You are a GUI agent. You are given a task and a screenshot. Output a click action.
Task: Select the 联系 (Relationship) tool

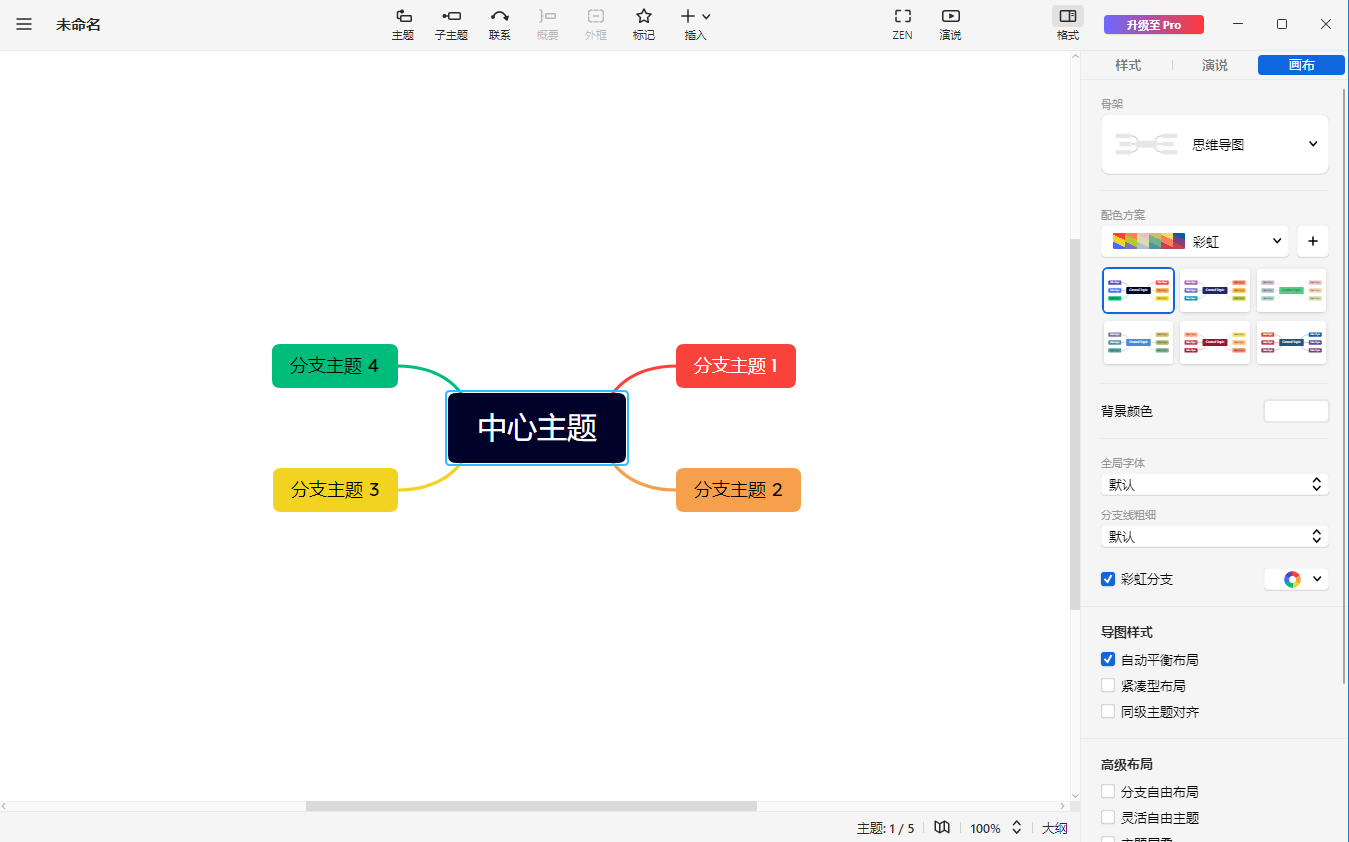[499, 24]
